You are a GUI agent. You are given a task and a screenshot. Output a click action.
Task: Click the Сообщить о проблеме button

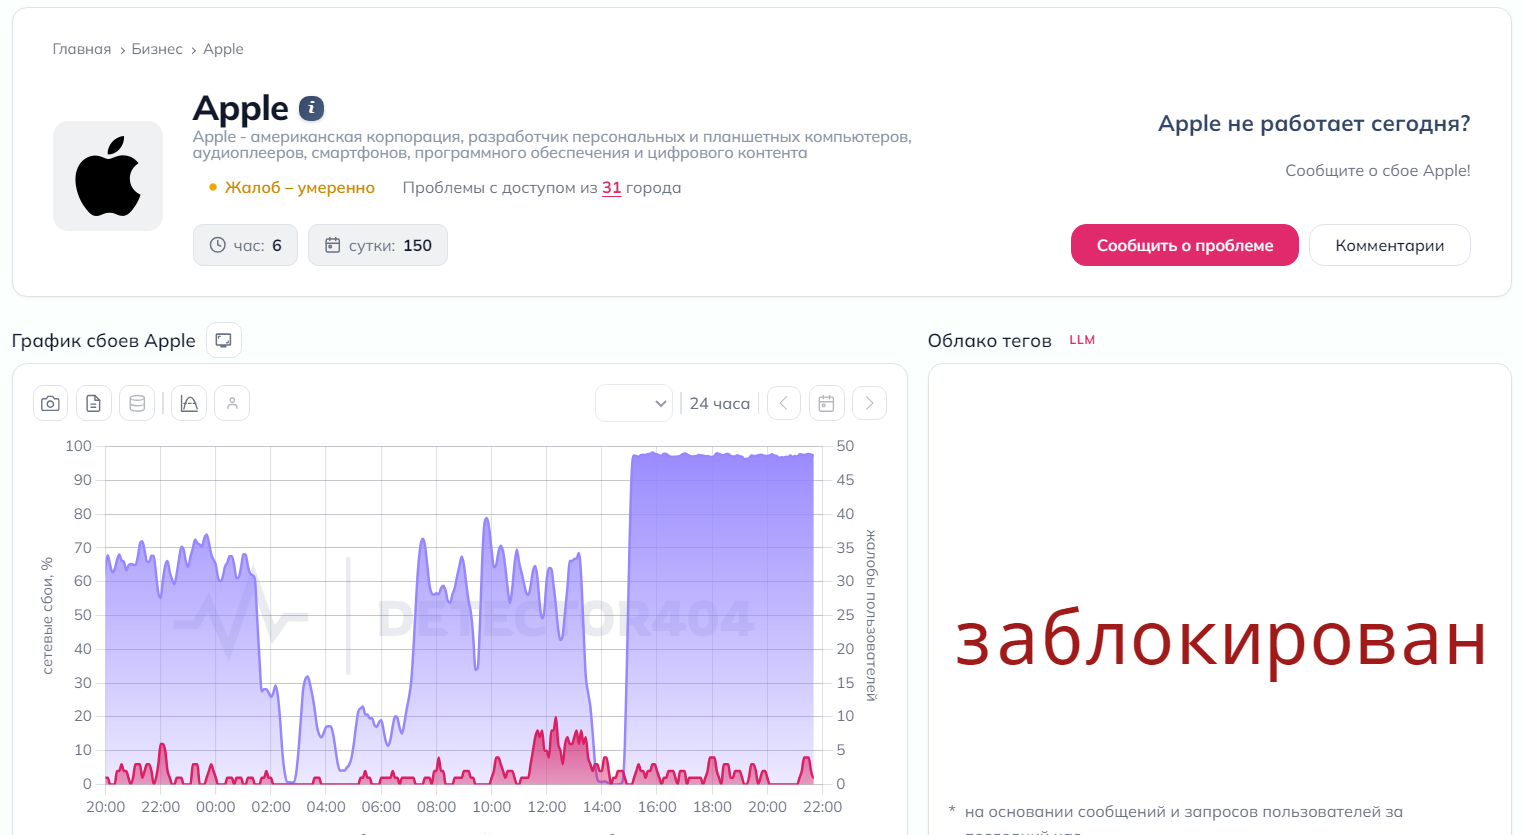click(x=1185, y=245)
